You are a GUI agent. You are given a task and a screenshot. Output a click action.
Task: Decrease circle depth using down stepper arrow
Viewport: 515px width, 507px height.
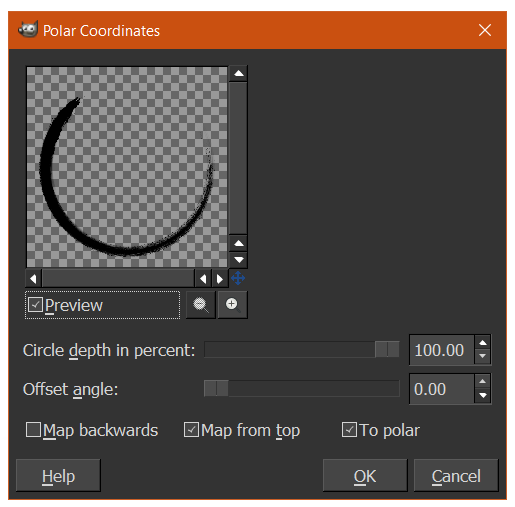[482, 356]
